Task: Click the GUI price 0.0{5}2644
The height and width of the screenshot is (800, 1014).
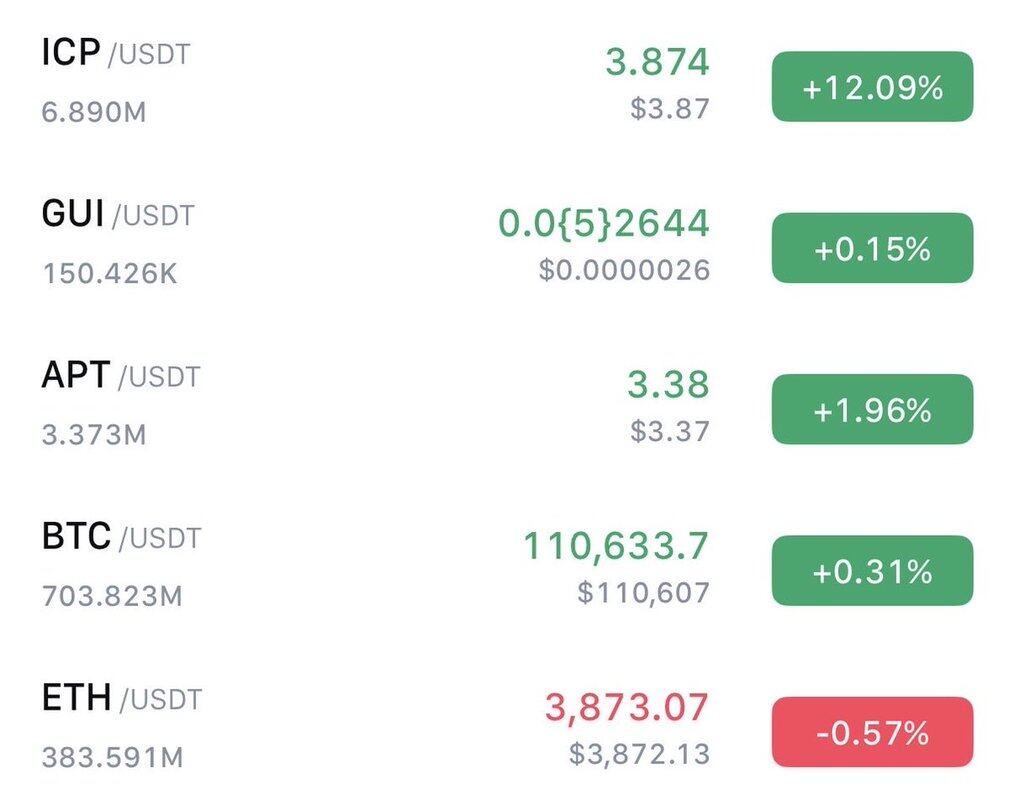Action: point(604,224)
